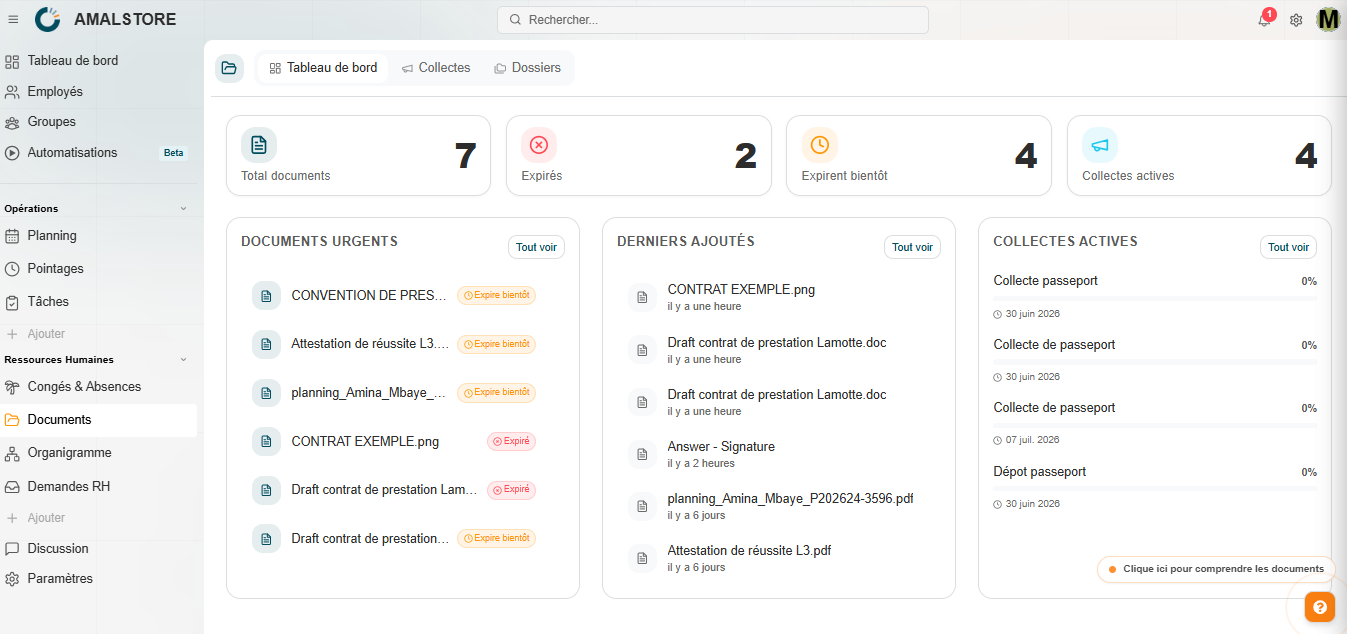1347x634 pixels.
Task: Click Tout voir in Documents urgents
Action: [536, 247]
